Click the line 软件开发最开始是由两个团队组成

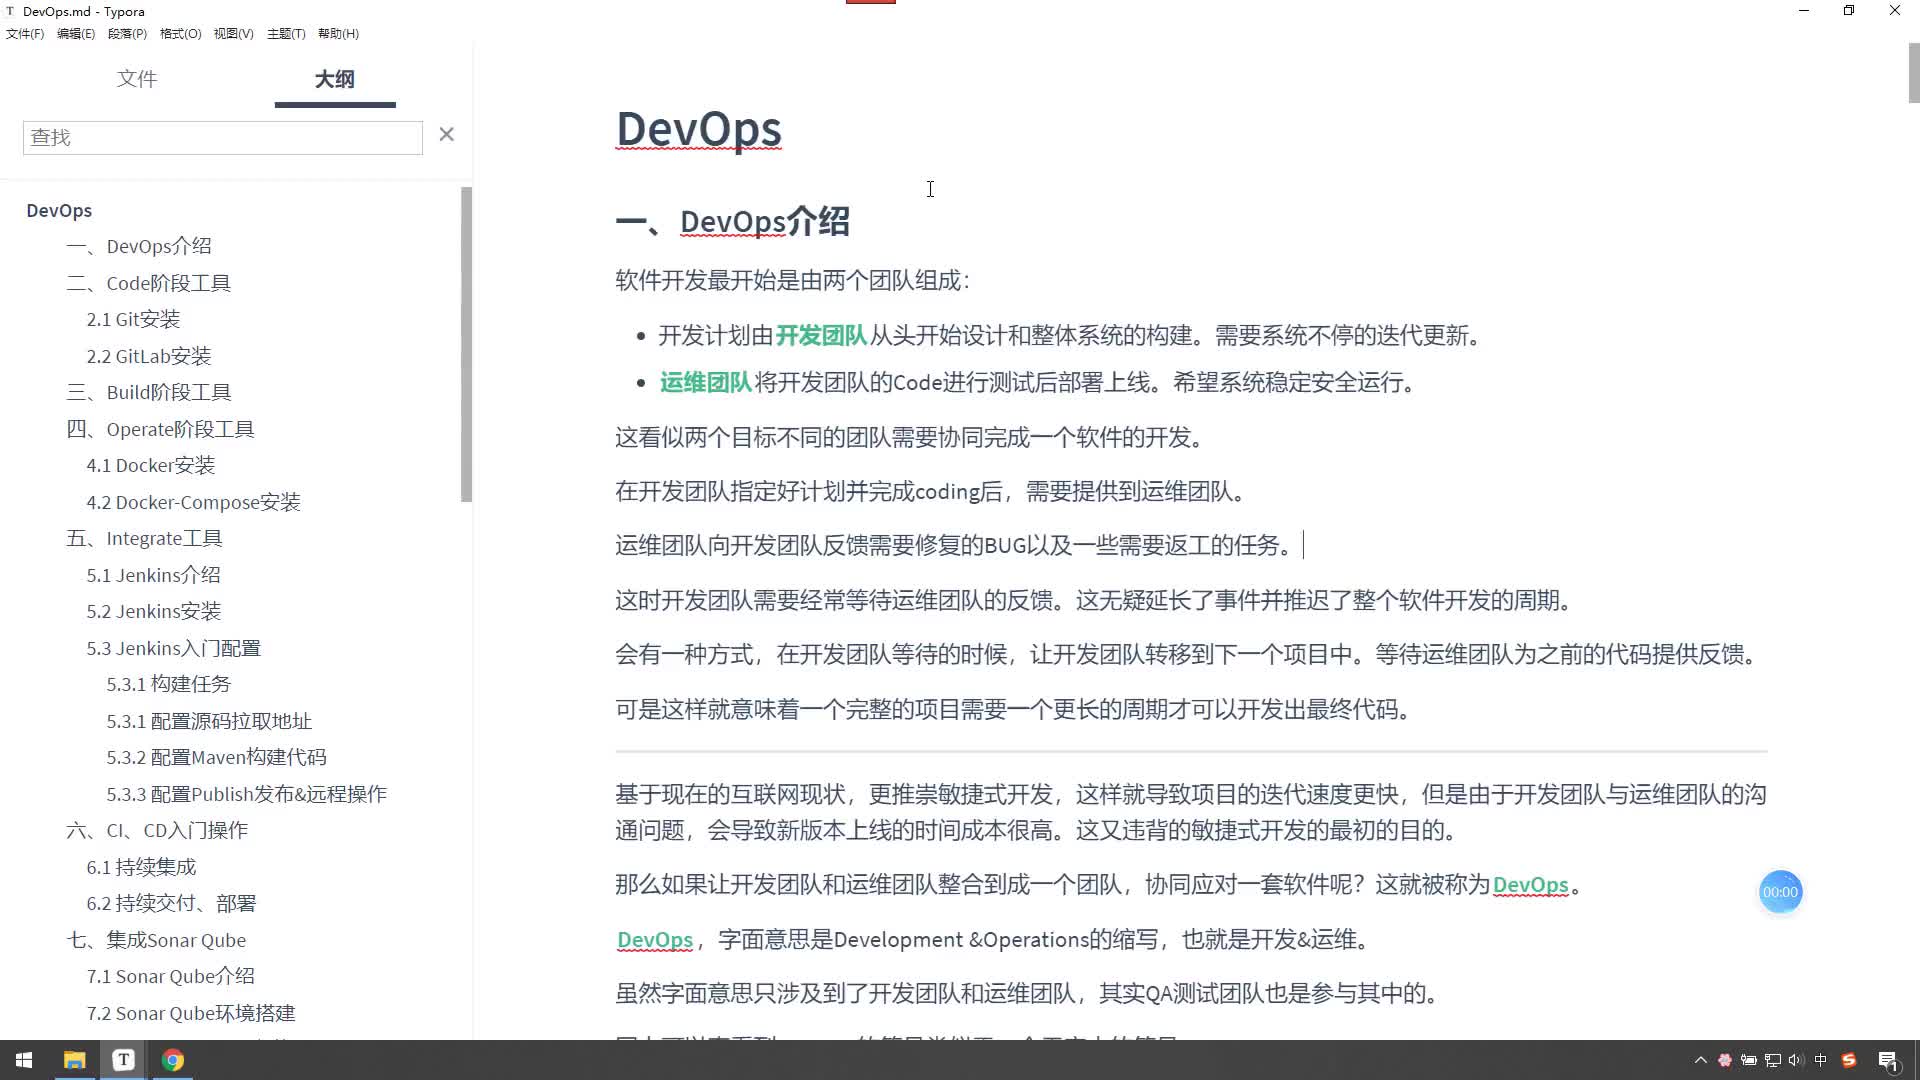coord(793,281)
